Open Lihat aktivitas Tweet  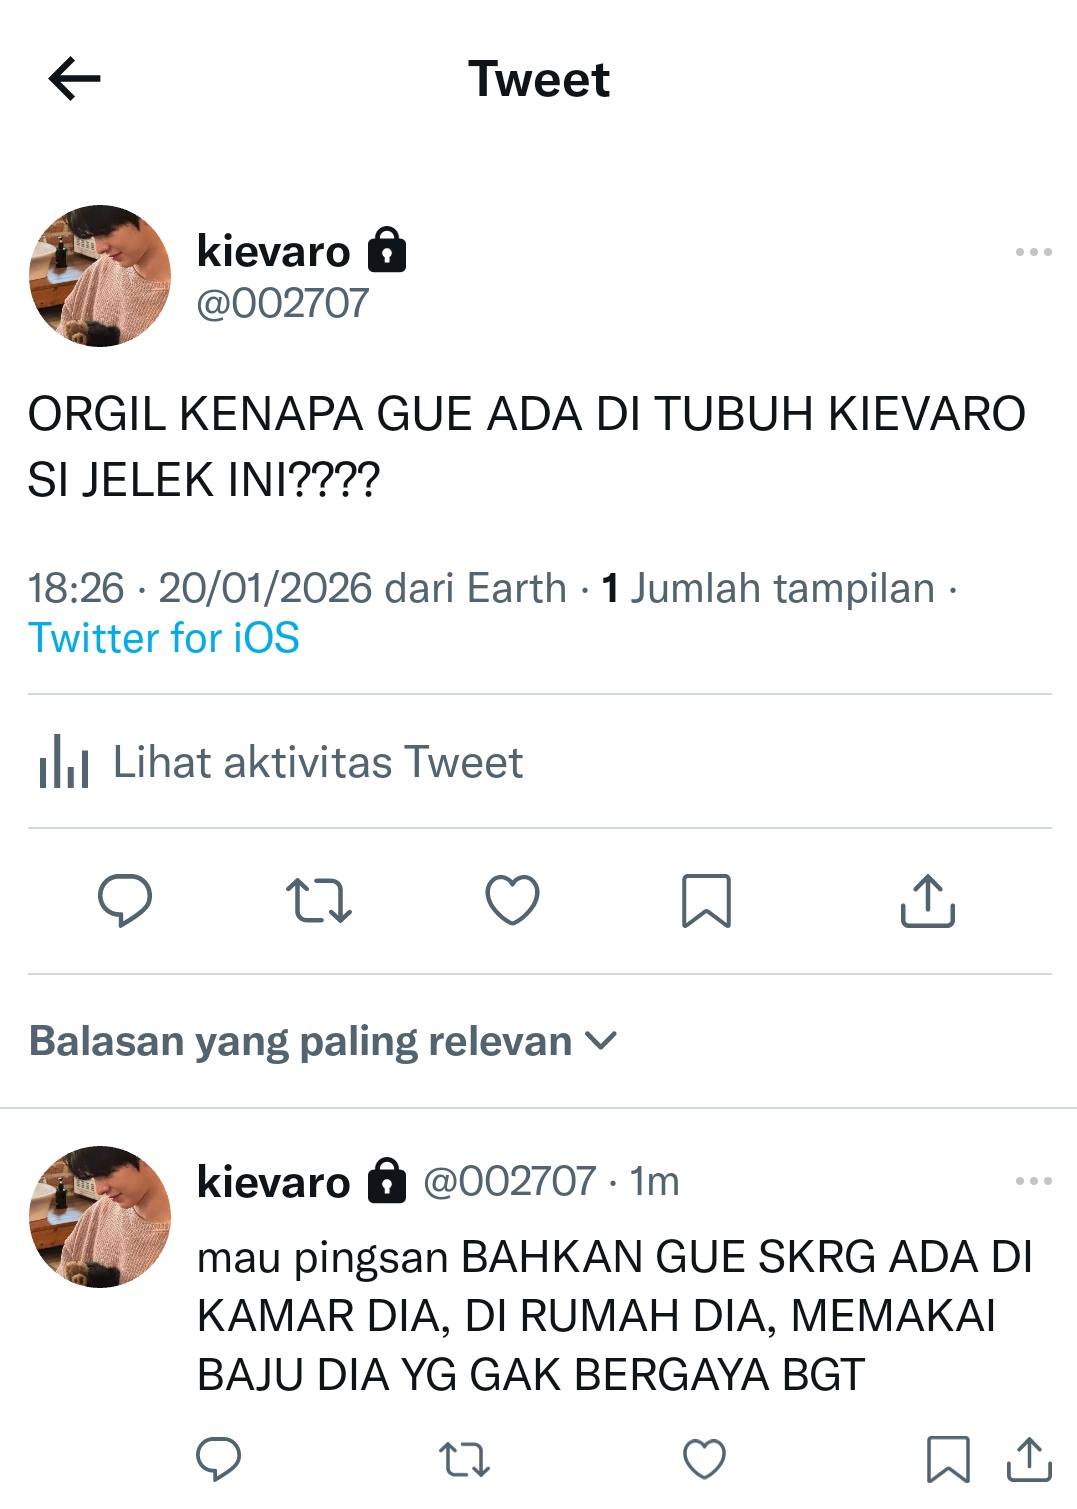[x=281, y=762]
